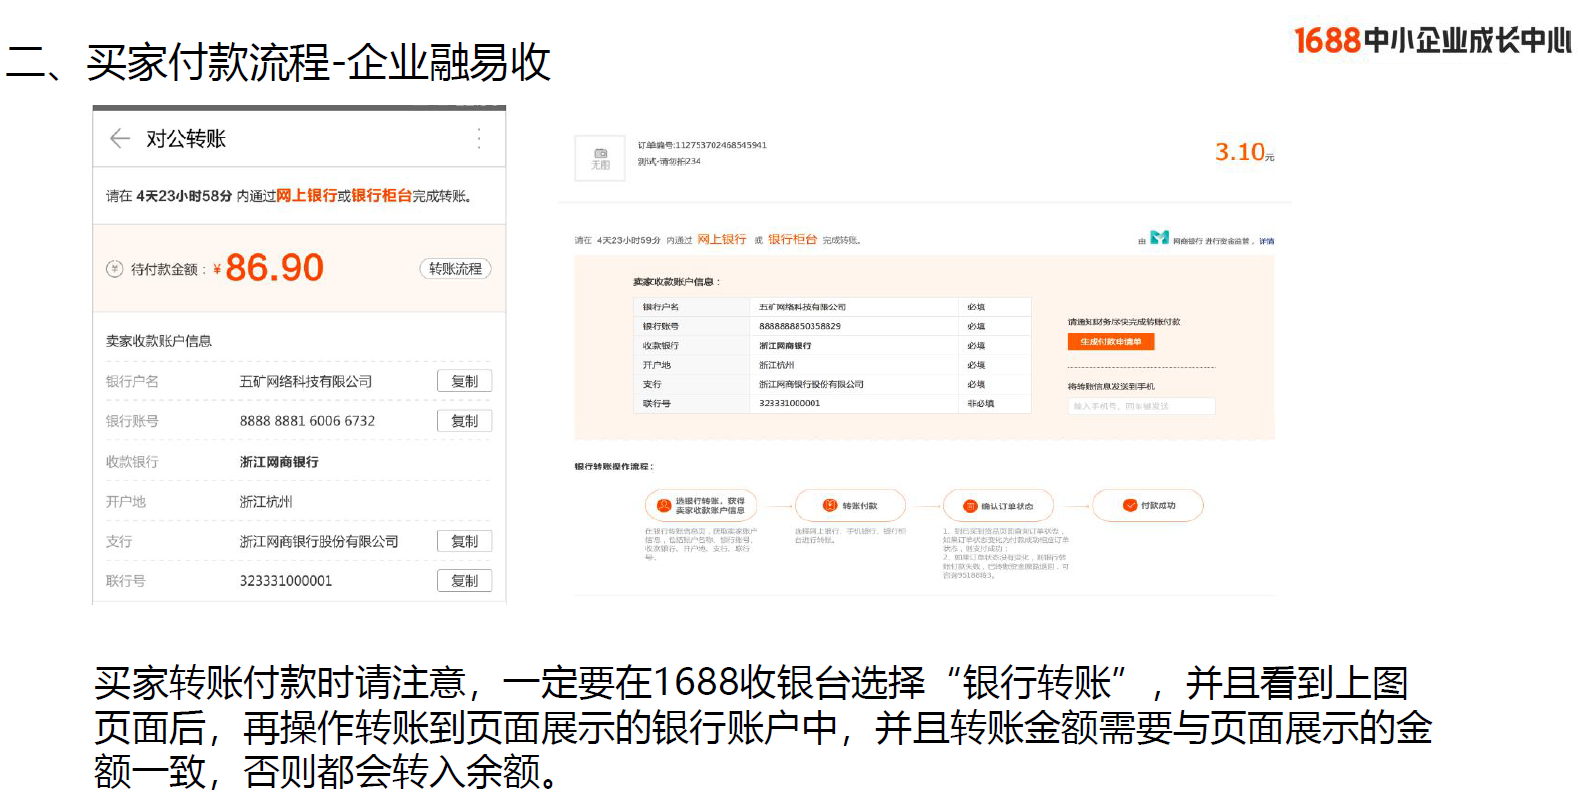Click the 确认订单状态 step icon

coord(969,506)
